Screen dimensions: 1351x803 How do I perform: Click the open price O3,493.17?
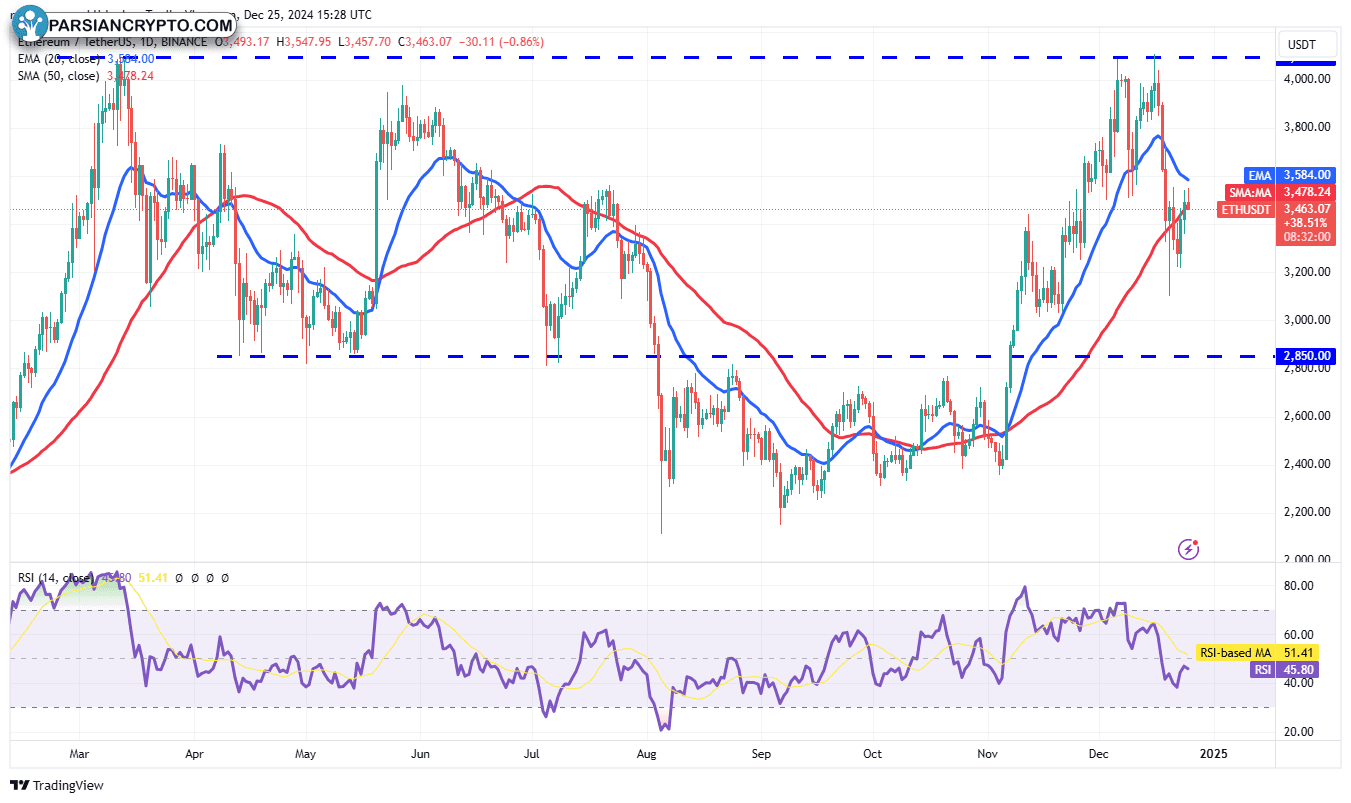(x=244, y=41)
